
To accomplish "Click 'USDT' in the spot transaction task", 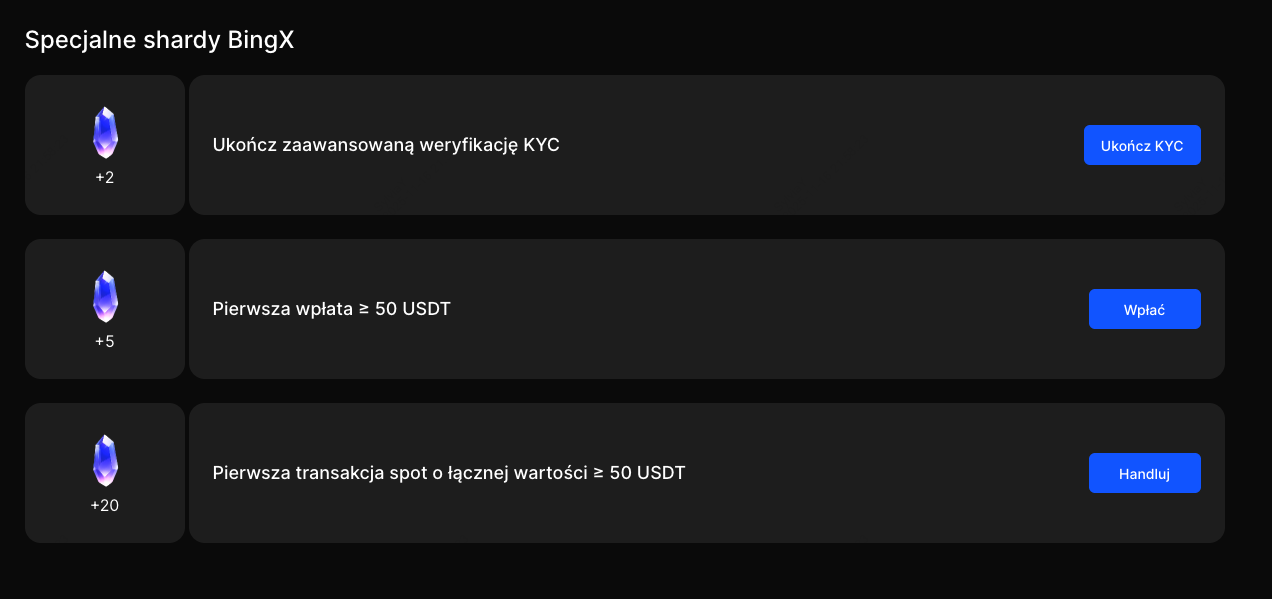I will [662, 473].
